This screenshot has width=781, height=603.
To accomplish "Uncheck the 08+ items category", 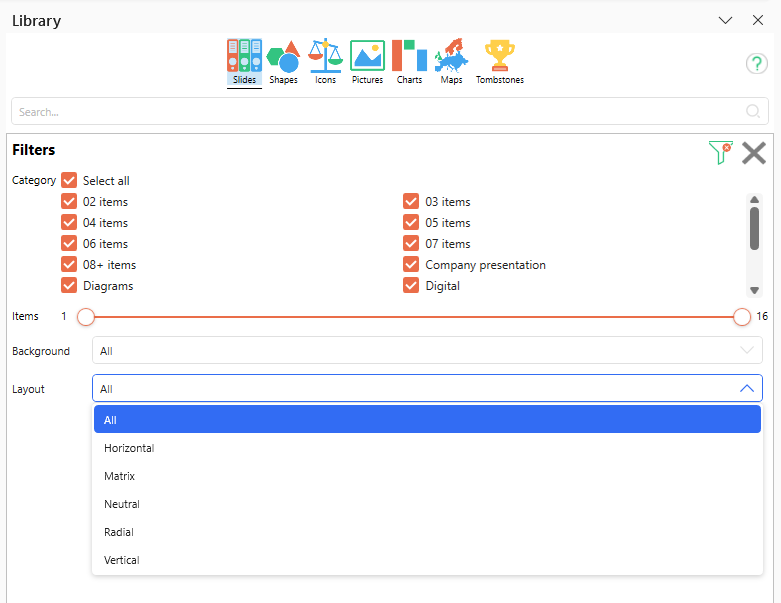I will click(x=69, y=264).
